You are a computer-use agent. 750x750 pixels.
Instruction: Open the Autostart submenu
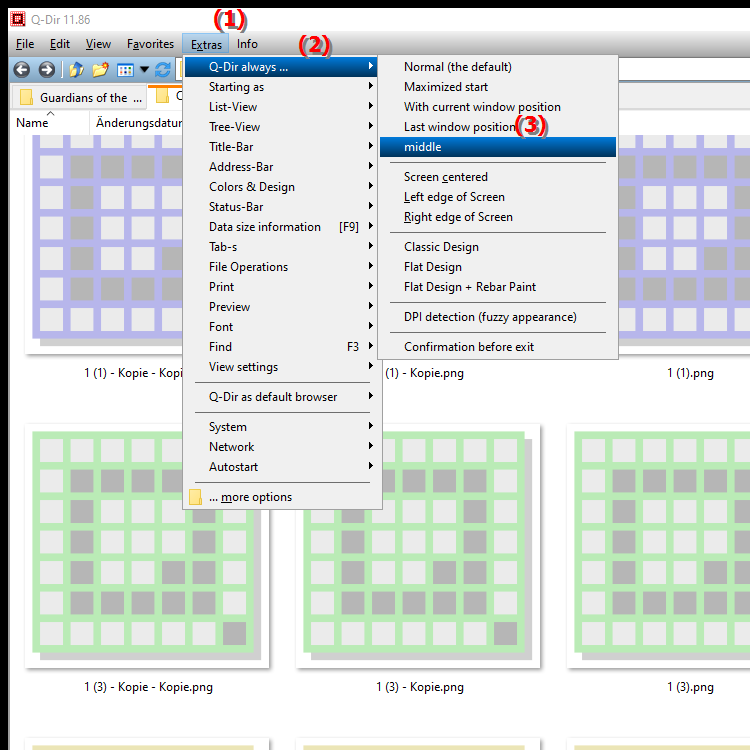281,467
